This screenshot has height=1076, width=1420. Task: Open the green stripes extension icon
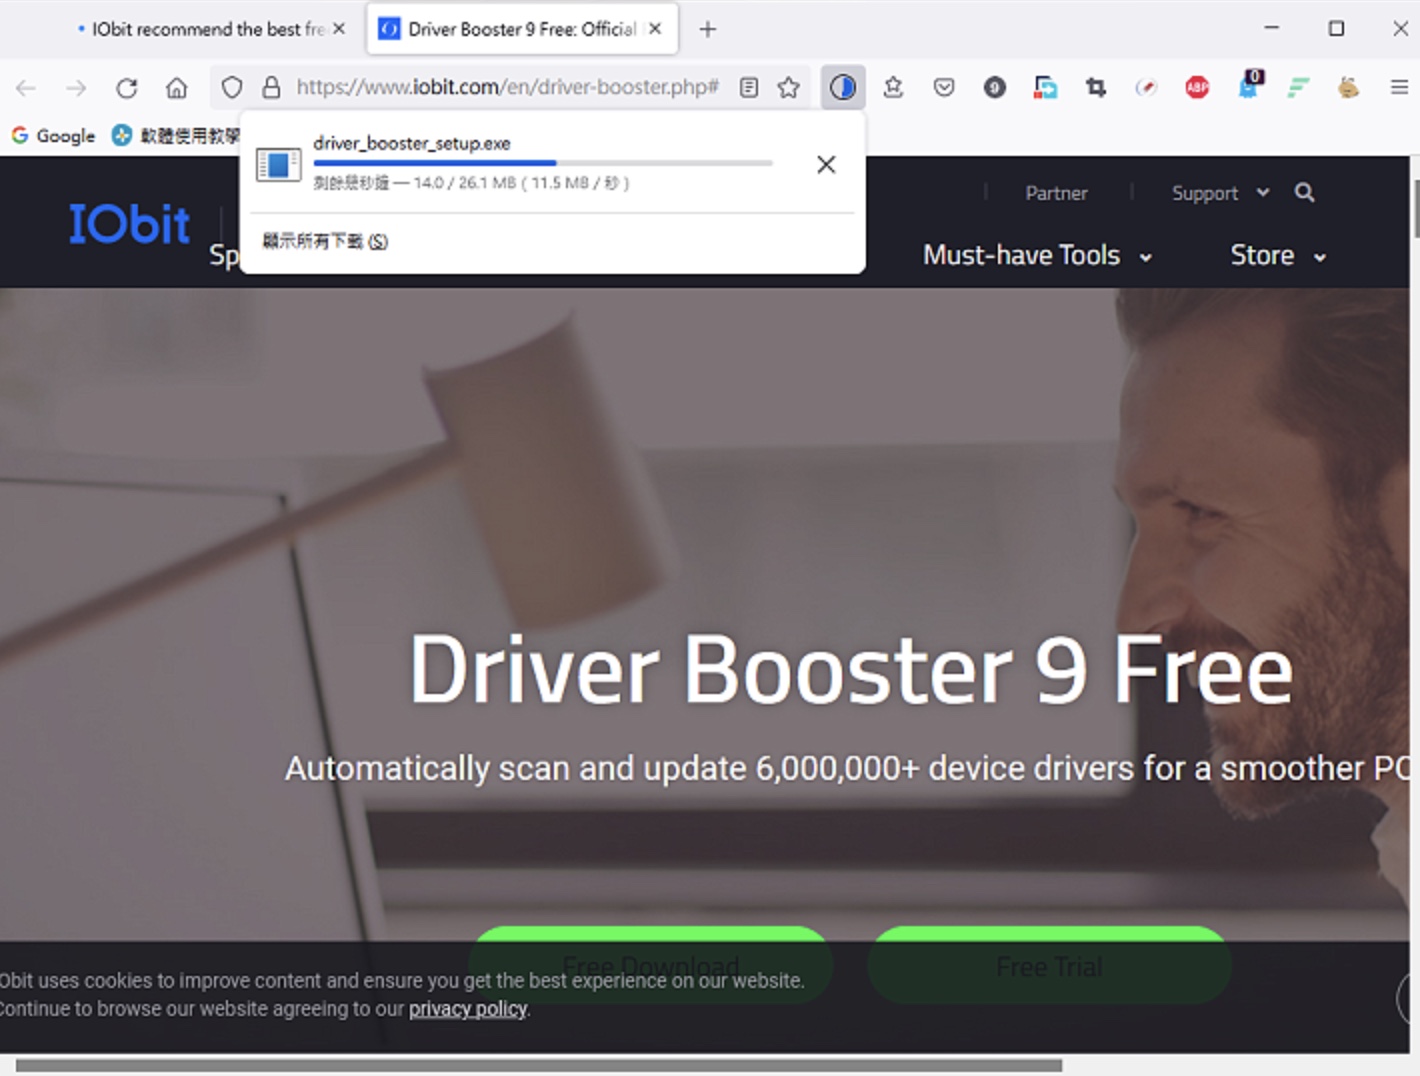(1298, 88)
